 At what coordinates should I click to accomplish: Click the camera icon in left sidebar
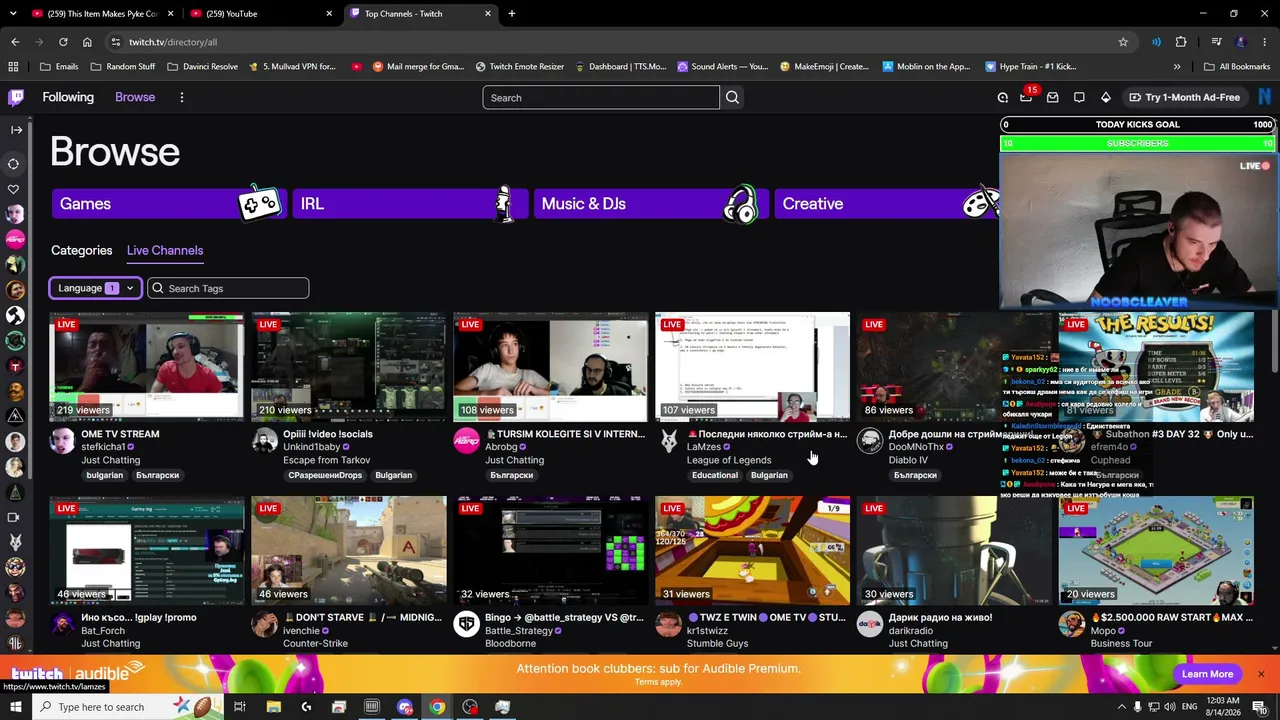(x=14, y=517)
